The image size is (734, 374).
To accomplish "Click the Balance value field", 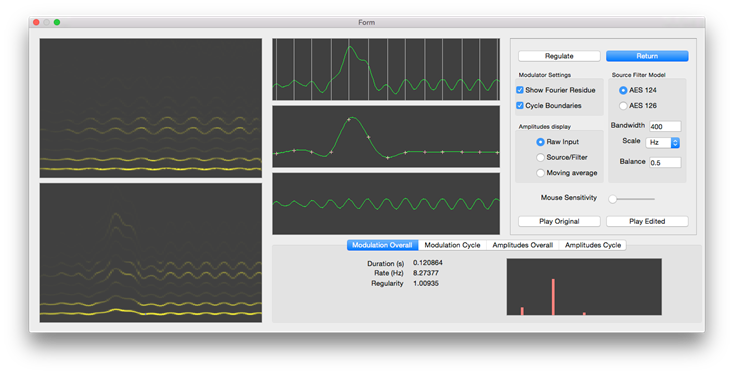I will tap(665, 162).
